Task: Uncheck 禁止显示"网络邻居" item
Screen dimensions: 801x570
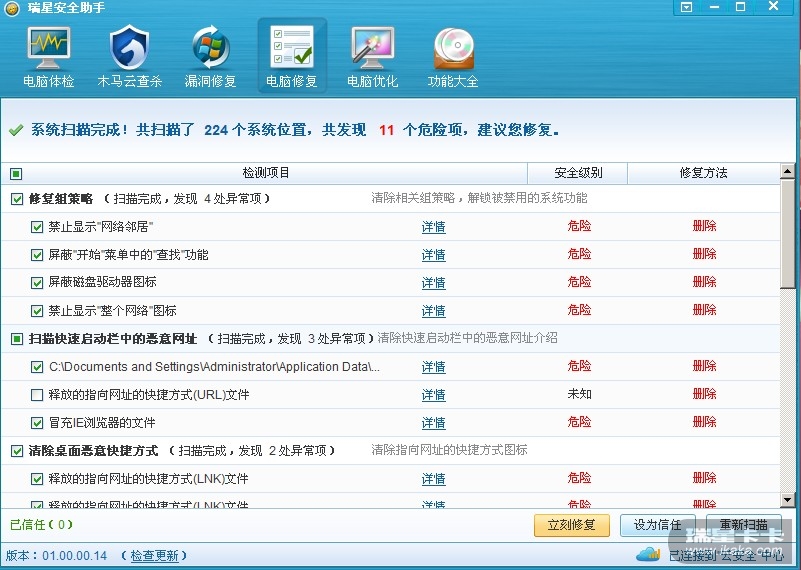Action: (37, 227)
